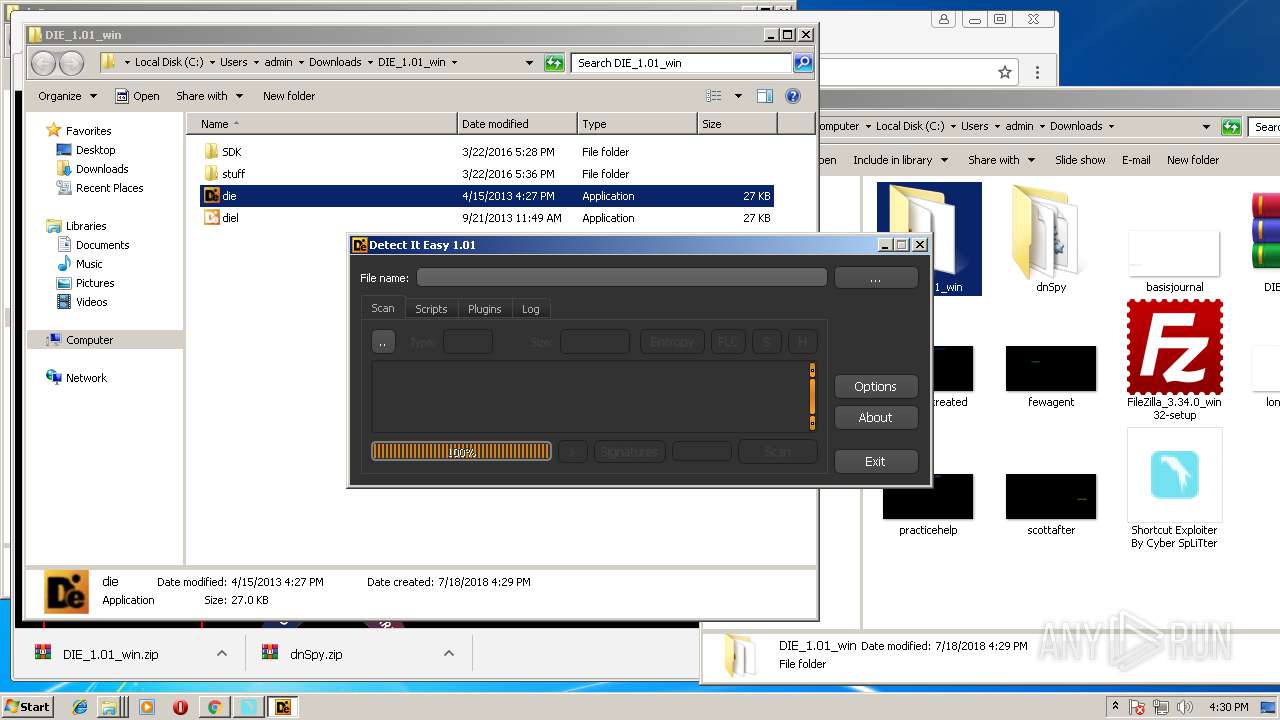Switch to the Scripts tab
The height and width of the screenshot is (720, 1280).
click(x=431, y=309)
